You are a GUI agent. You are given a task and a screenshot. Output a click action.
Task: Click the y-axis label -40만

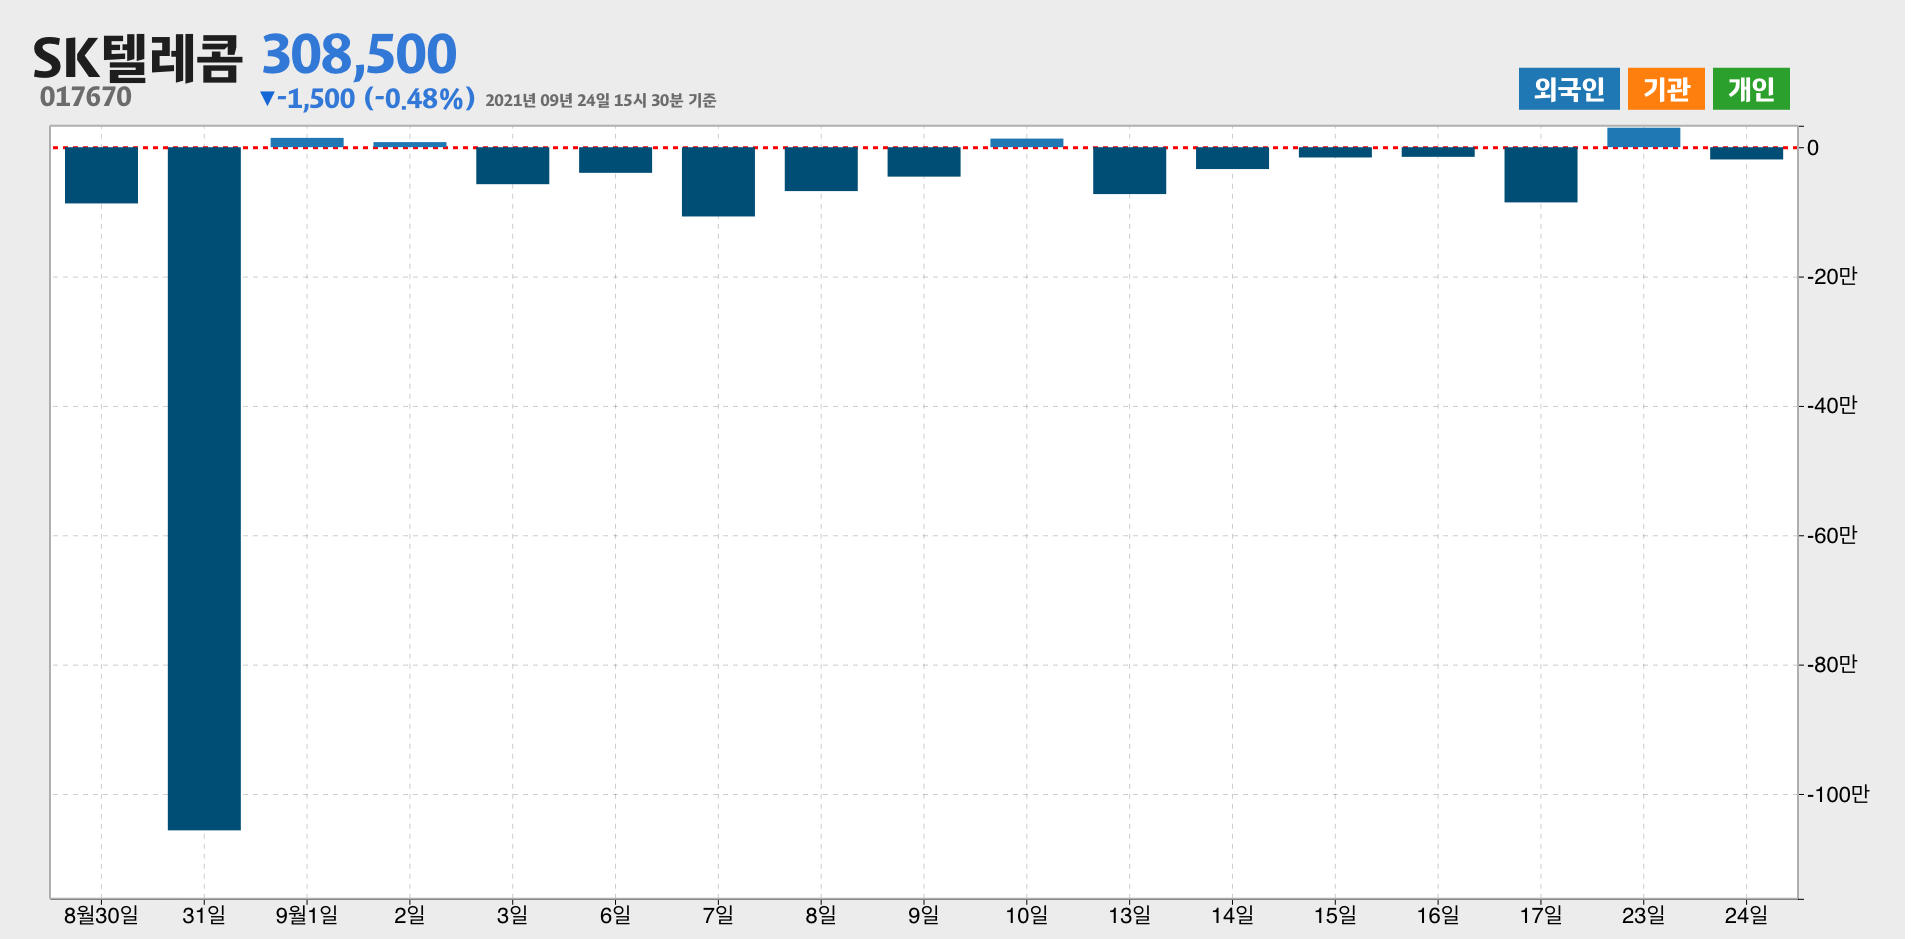[1832, 406]
